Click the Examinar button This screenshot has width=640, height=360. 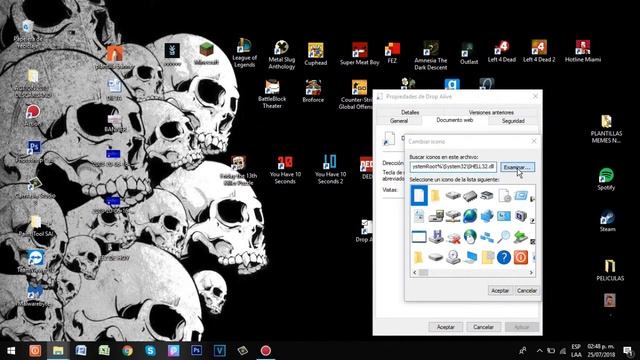tap(517, 167)
